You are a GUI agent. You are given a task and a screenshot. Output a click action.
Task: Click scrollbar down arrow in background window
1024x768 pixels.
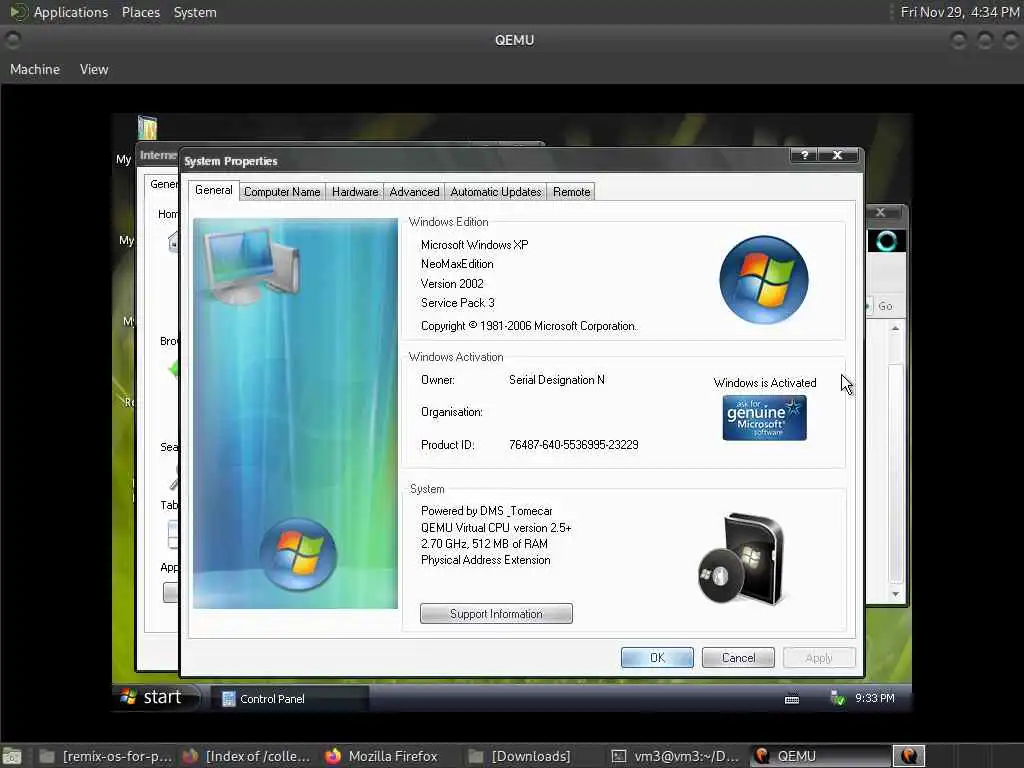pyautogui.click(x=895, y=594)
